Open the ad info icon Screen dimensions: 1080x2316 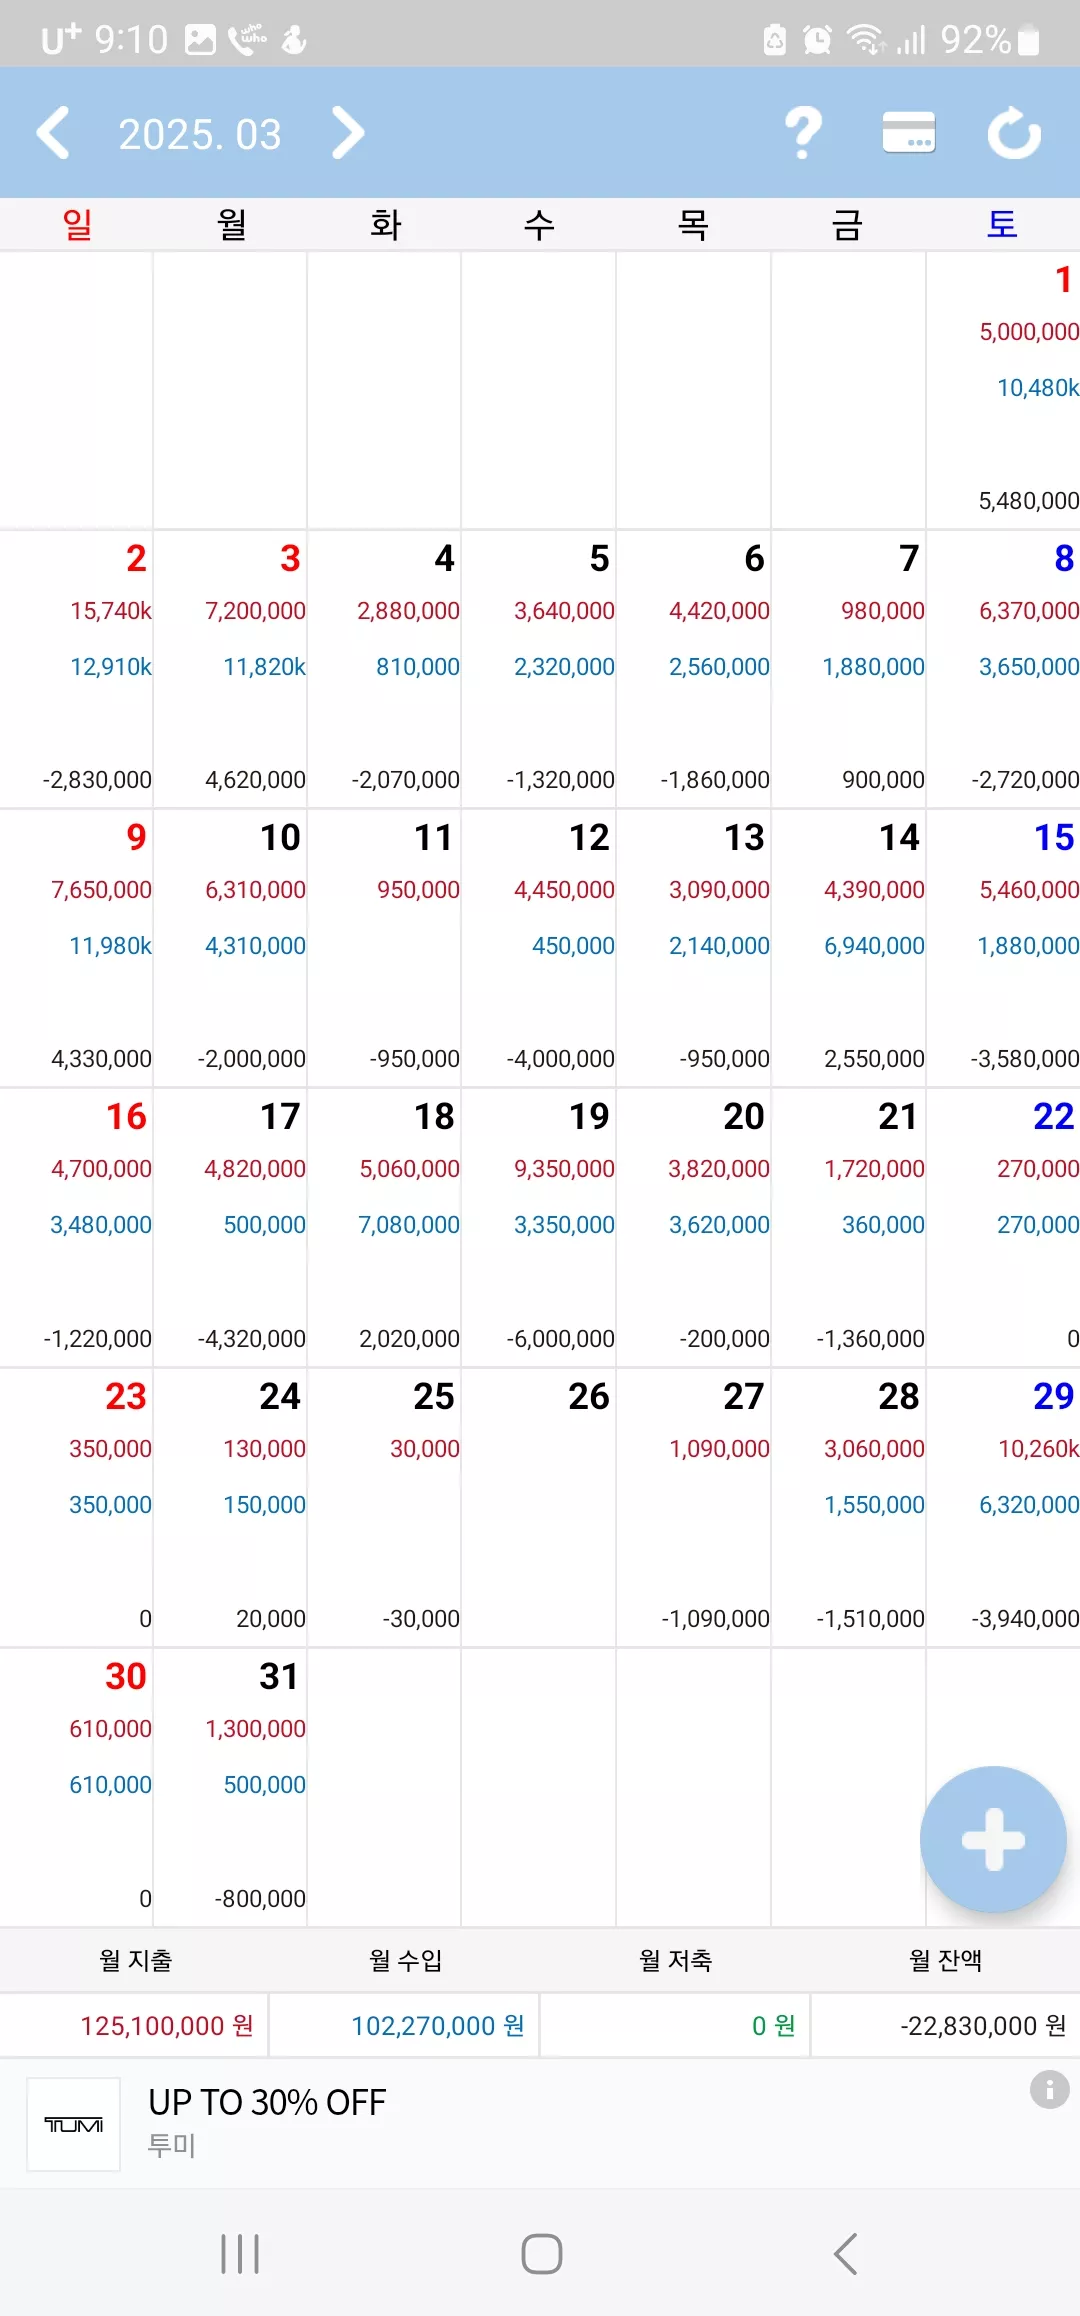1049,2089
